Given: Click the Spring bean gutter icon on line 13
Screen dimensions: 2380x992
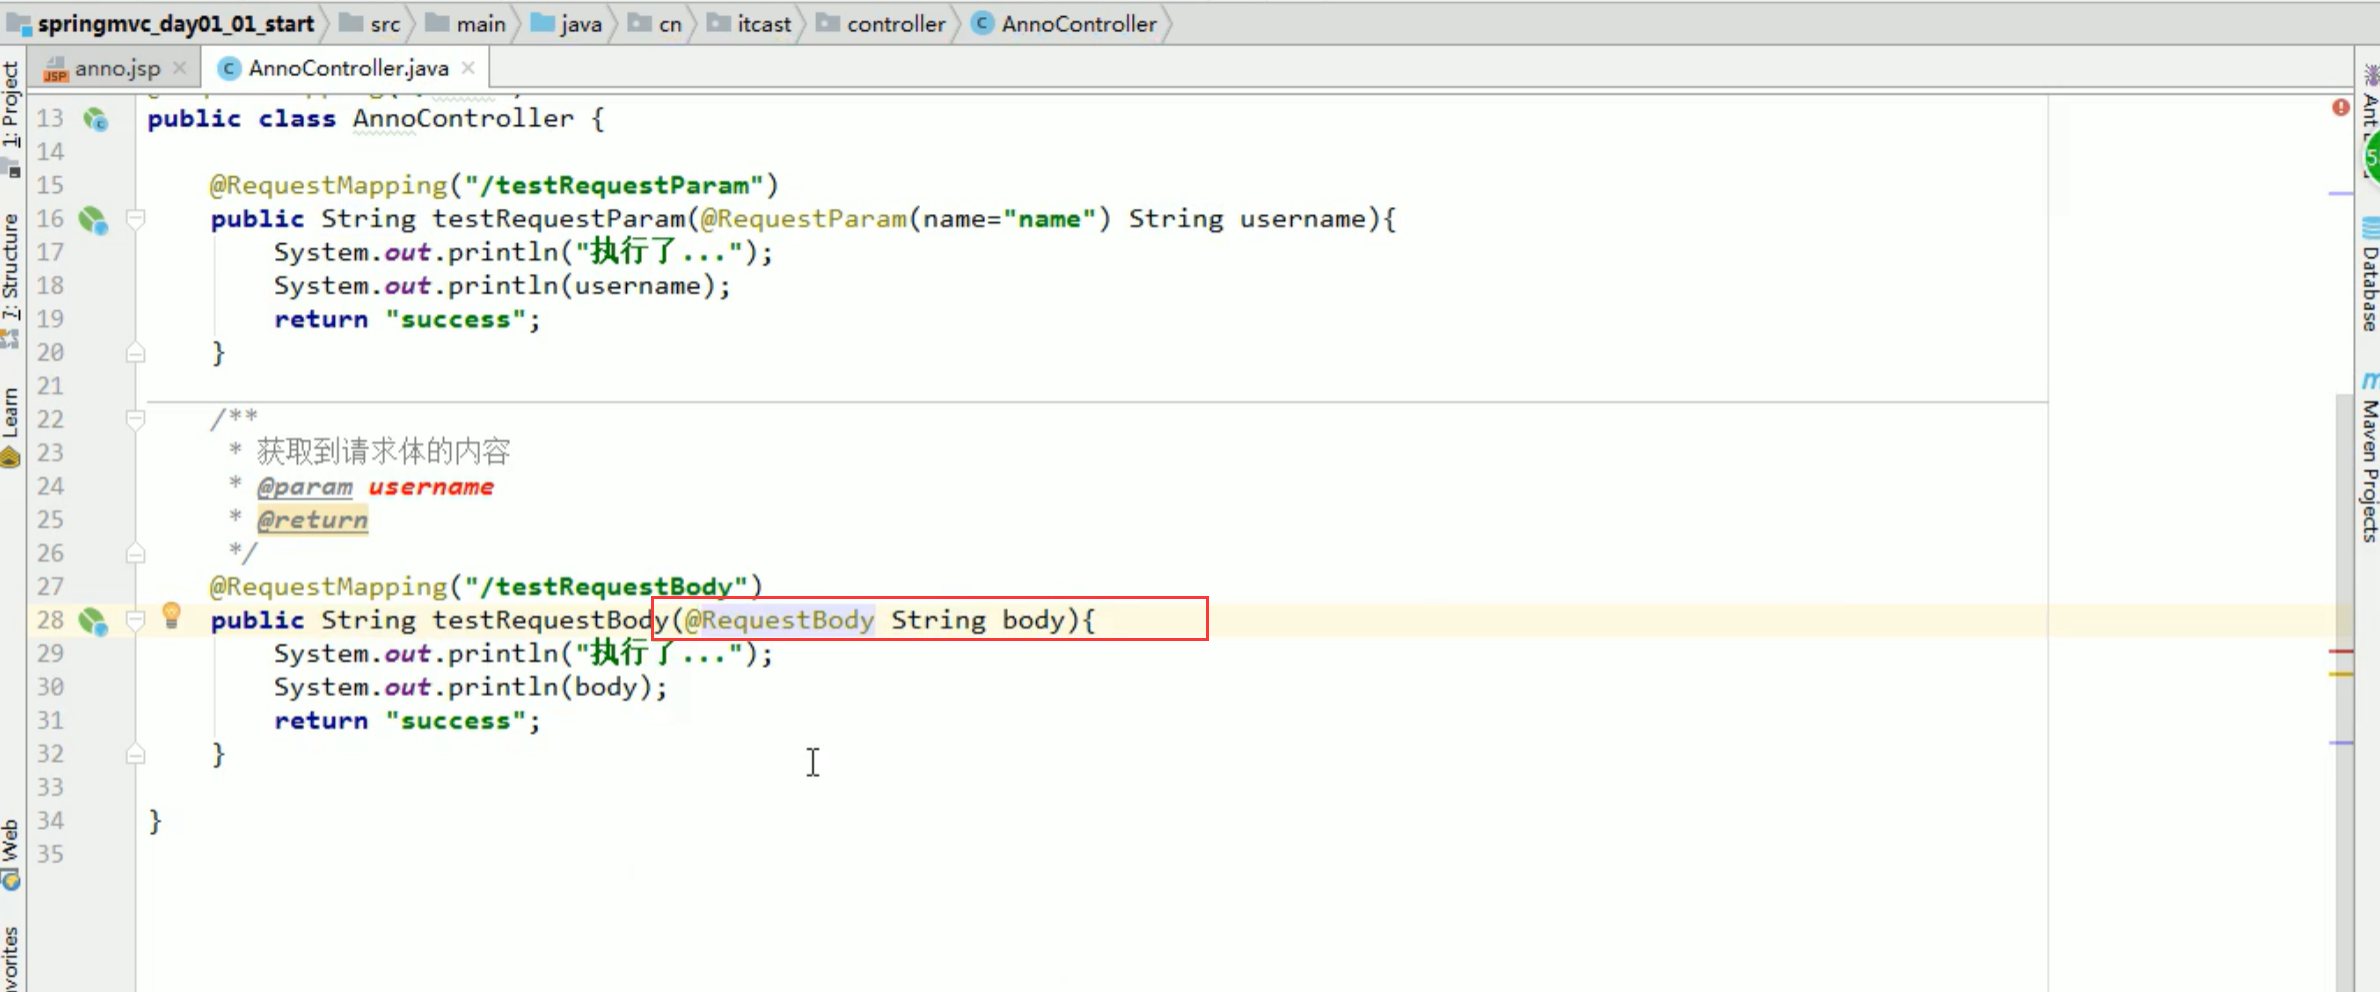Looking at the screenshot, I should (95, 120).
